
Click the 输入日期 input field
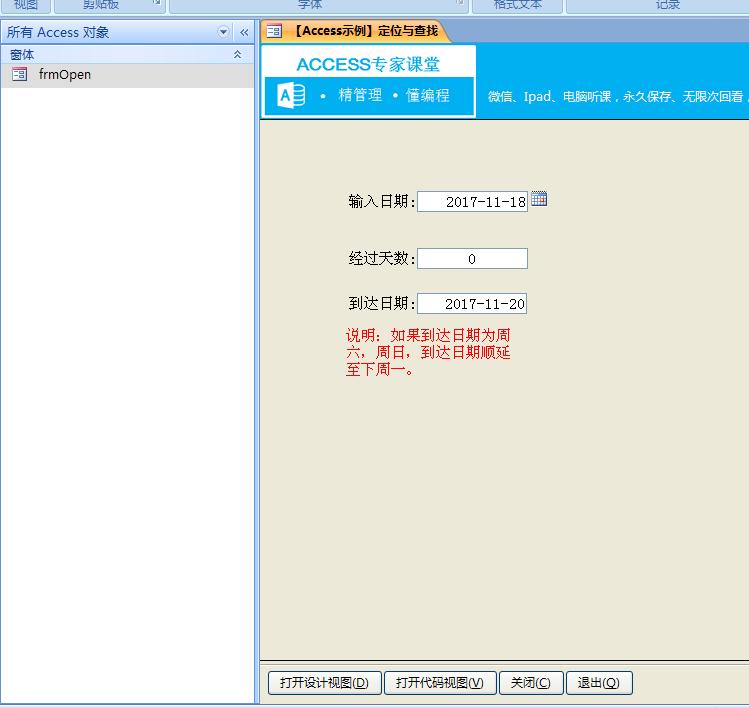[472, 202]
